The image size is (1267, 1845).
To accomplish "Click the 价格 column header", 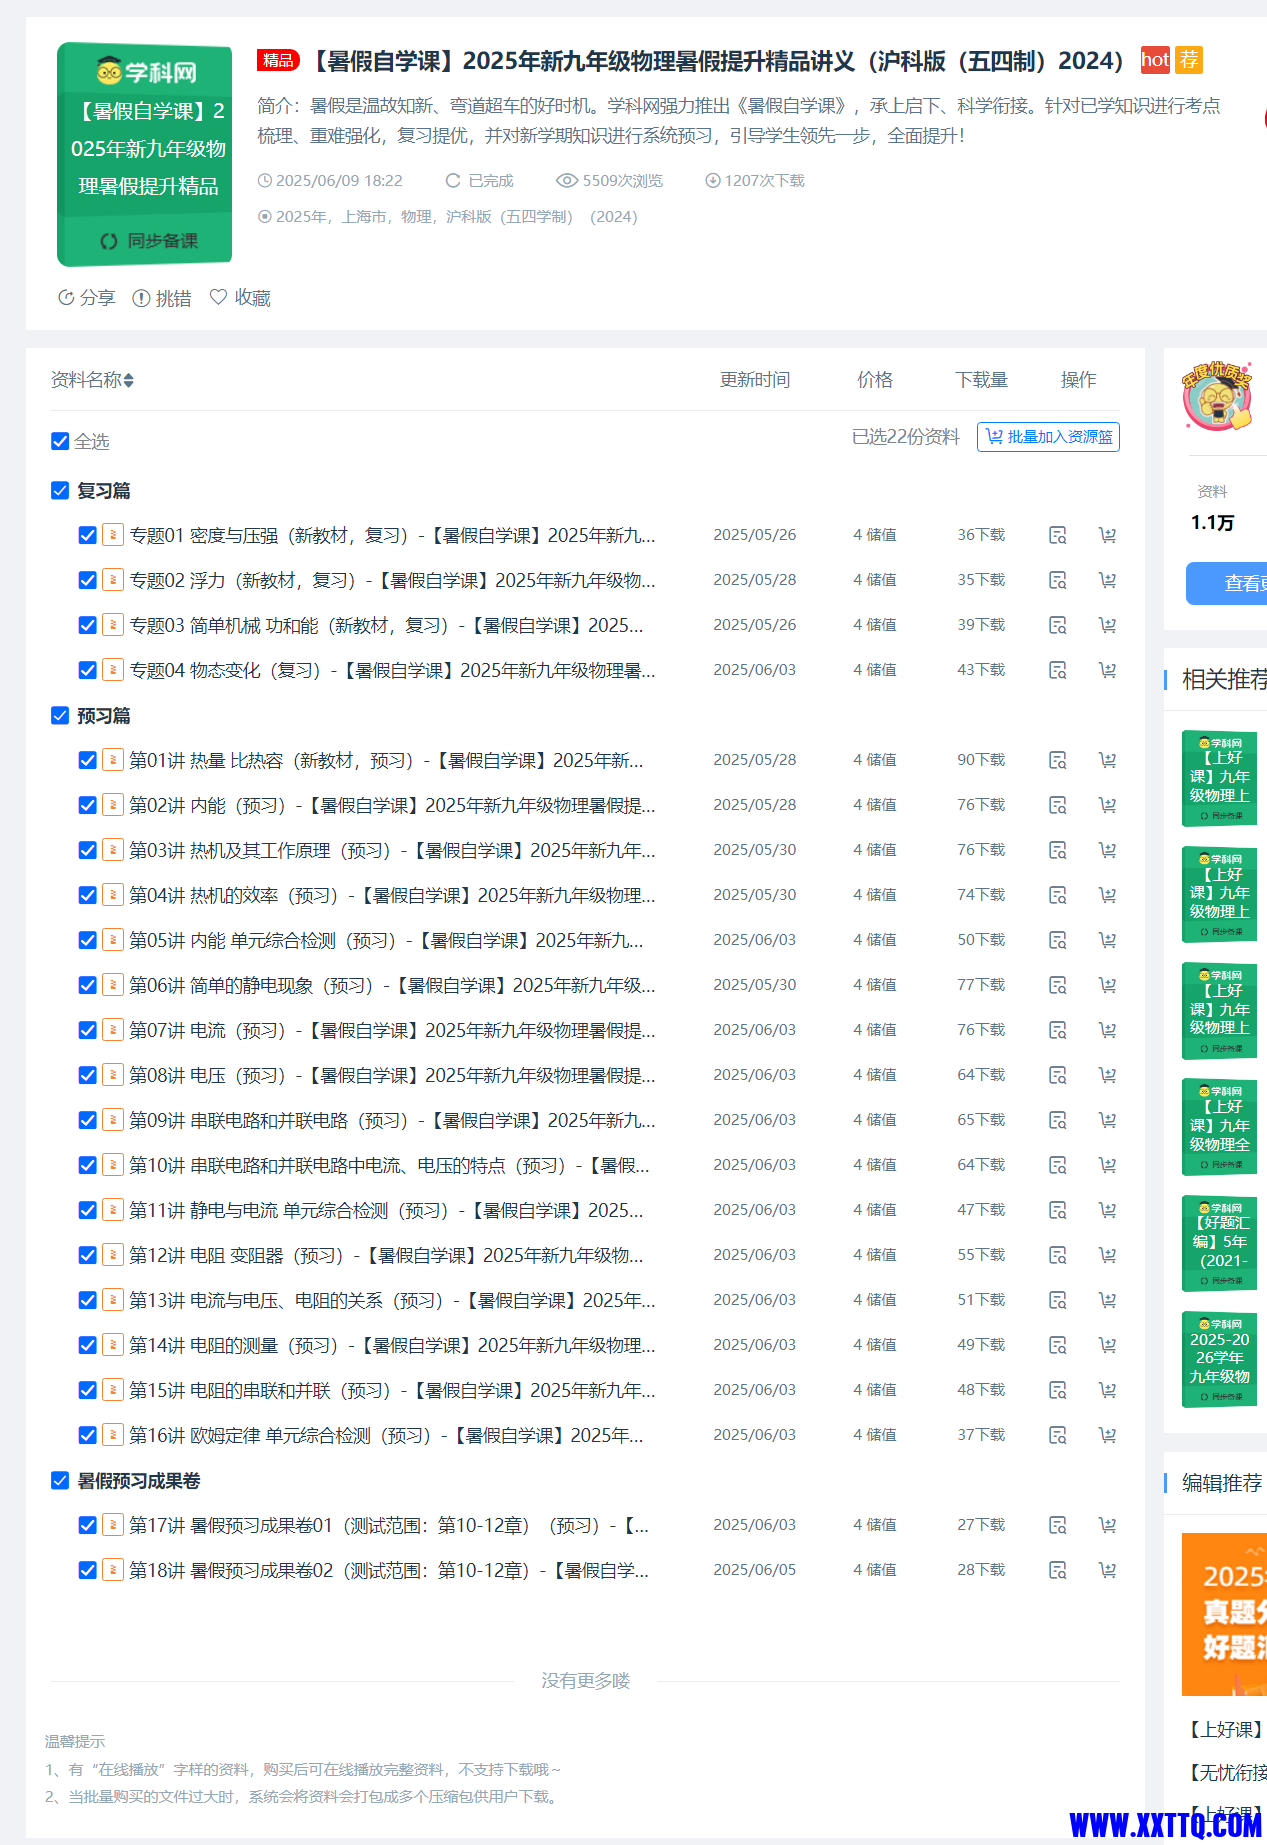I will click(875, 380).
